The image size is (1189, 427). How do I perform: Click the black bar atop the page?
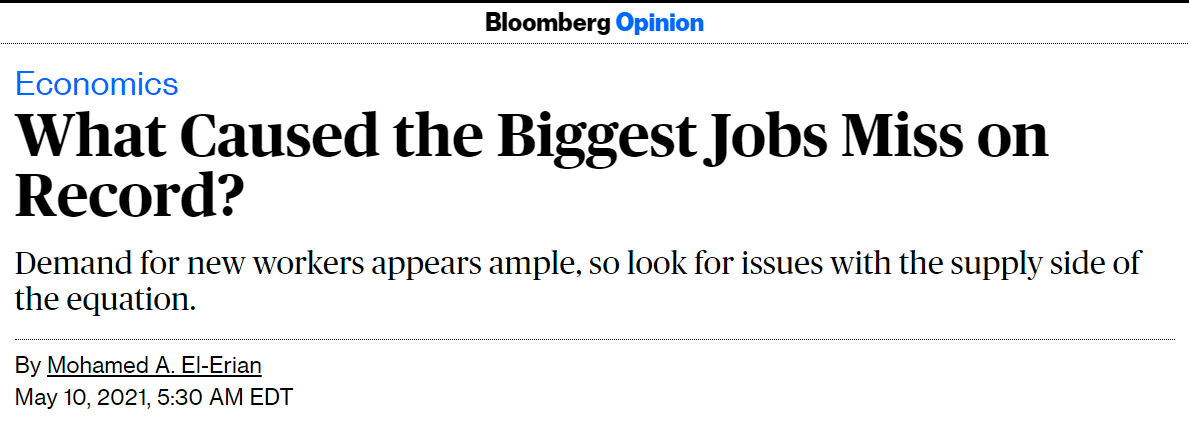pyautogui.click(x=594, y=2)
